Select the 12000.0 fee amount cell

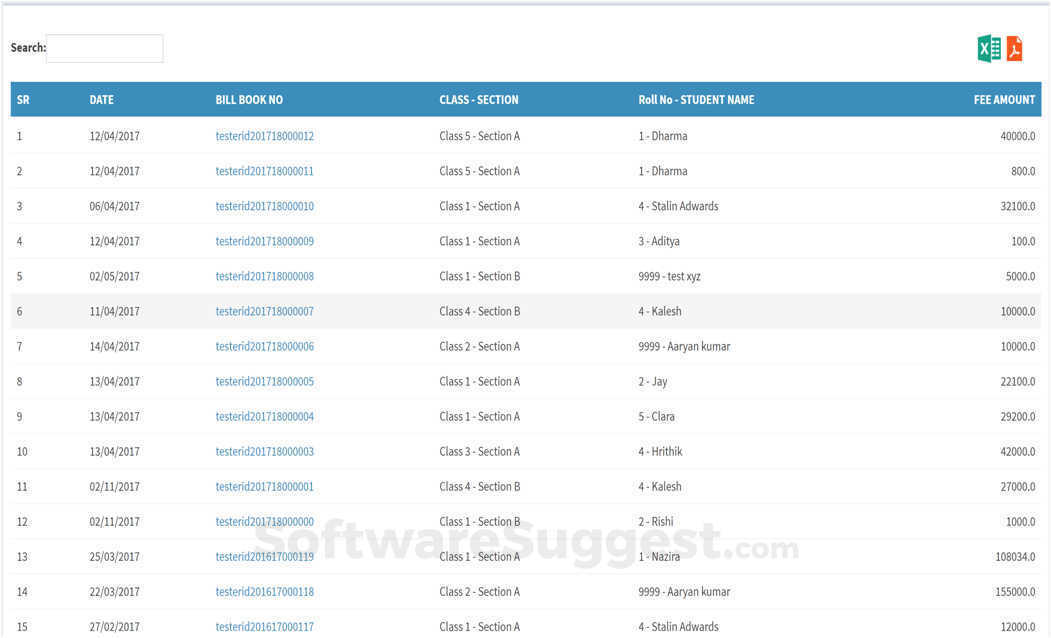click(1017, 627)
